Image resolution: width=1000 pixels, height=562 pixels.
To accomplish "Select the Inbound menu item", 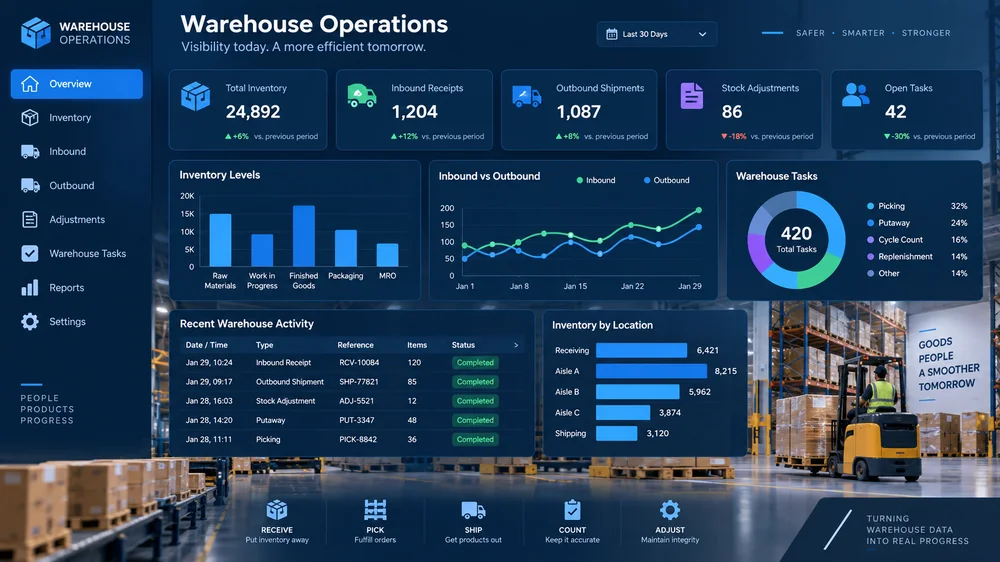I will click(77, 151).
